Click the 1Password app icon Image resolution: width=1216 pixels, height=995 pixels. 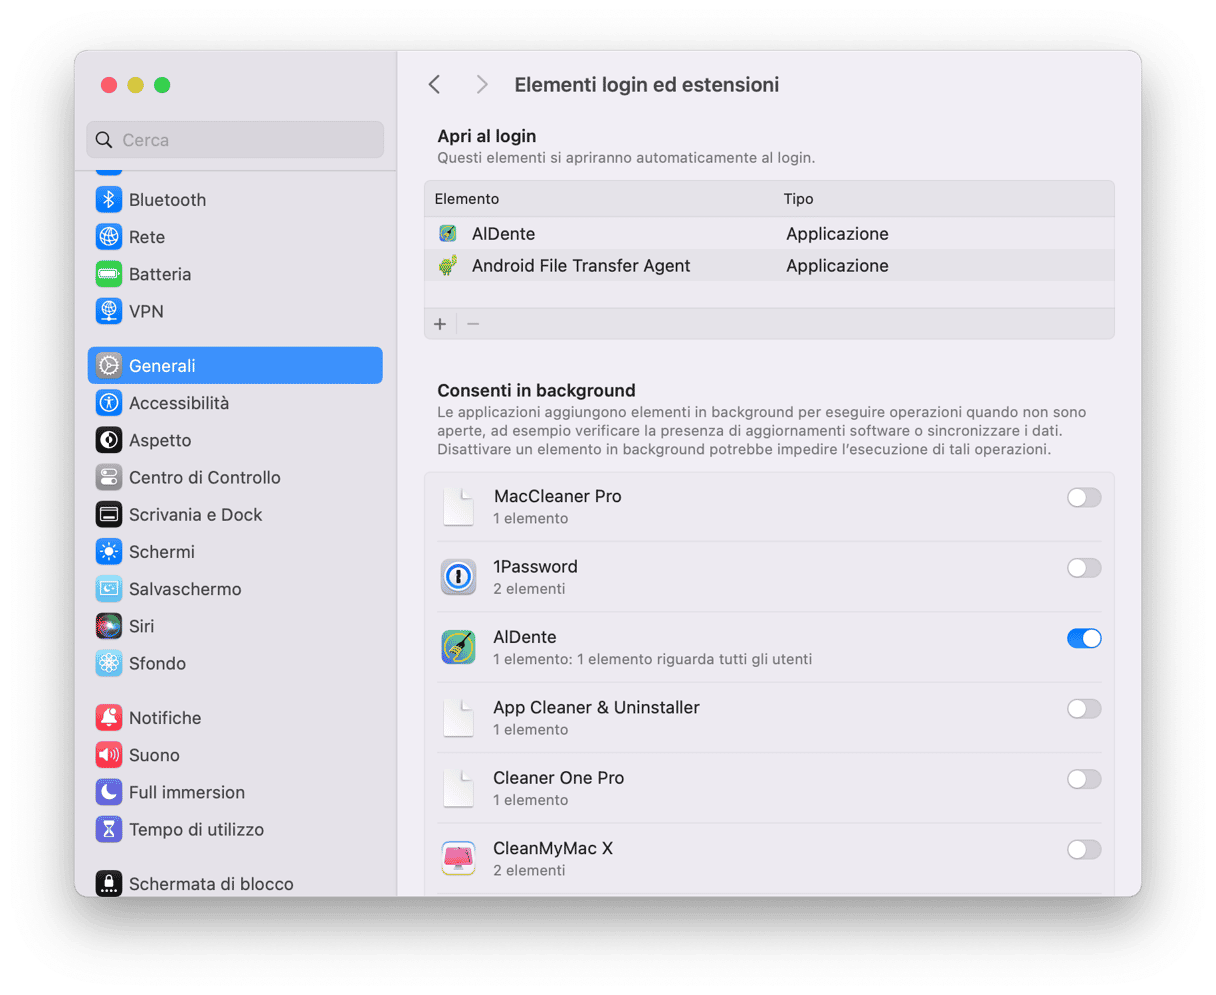tap(458, 577)
